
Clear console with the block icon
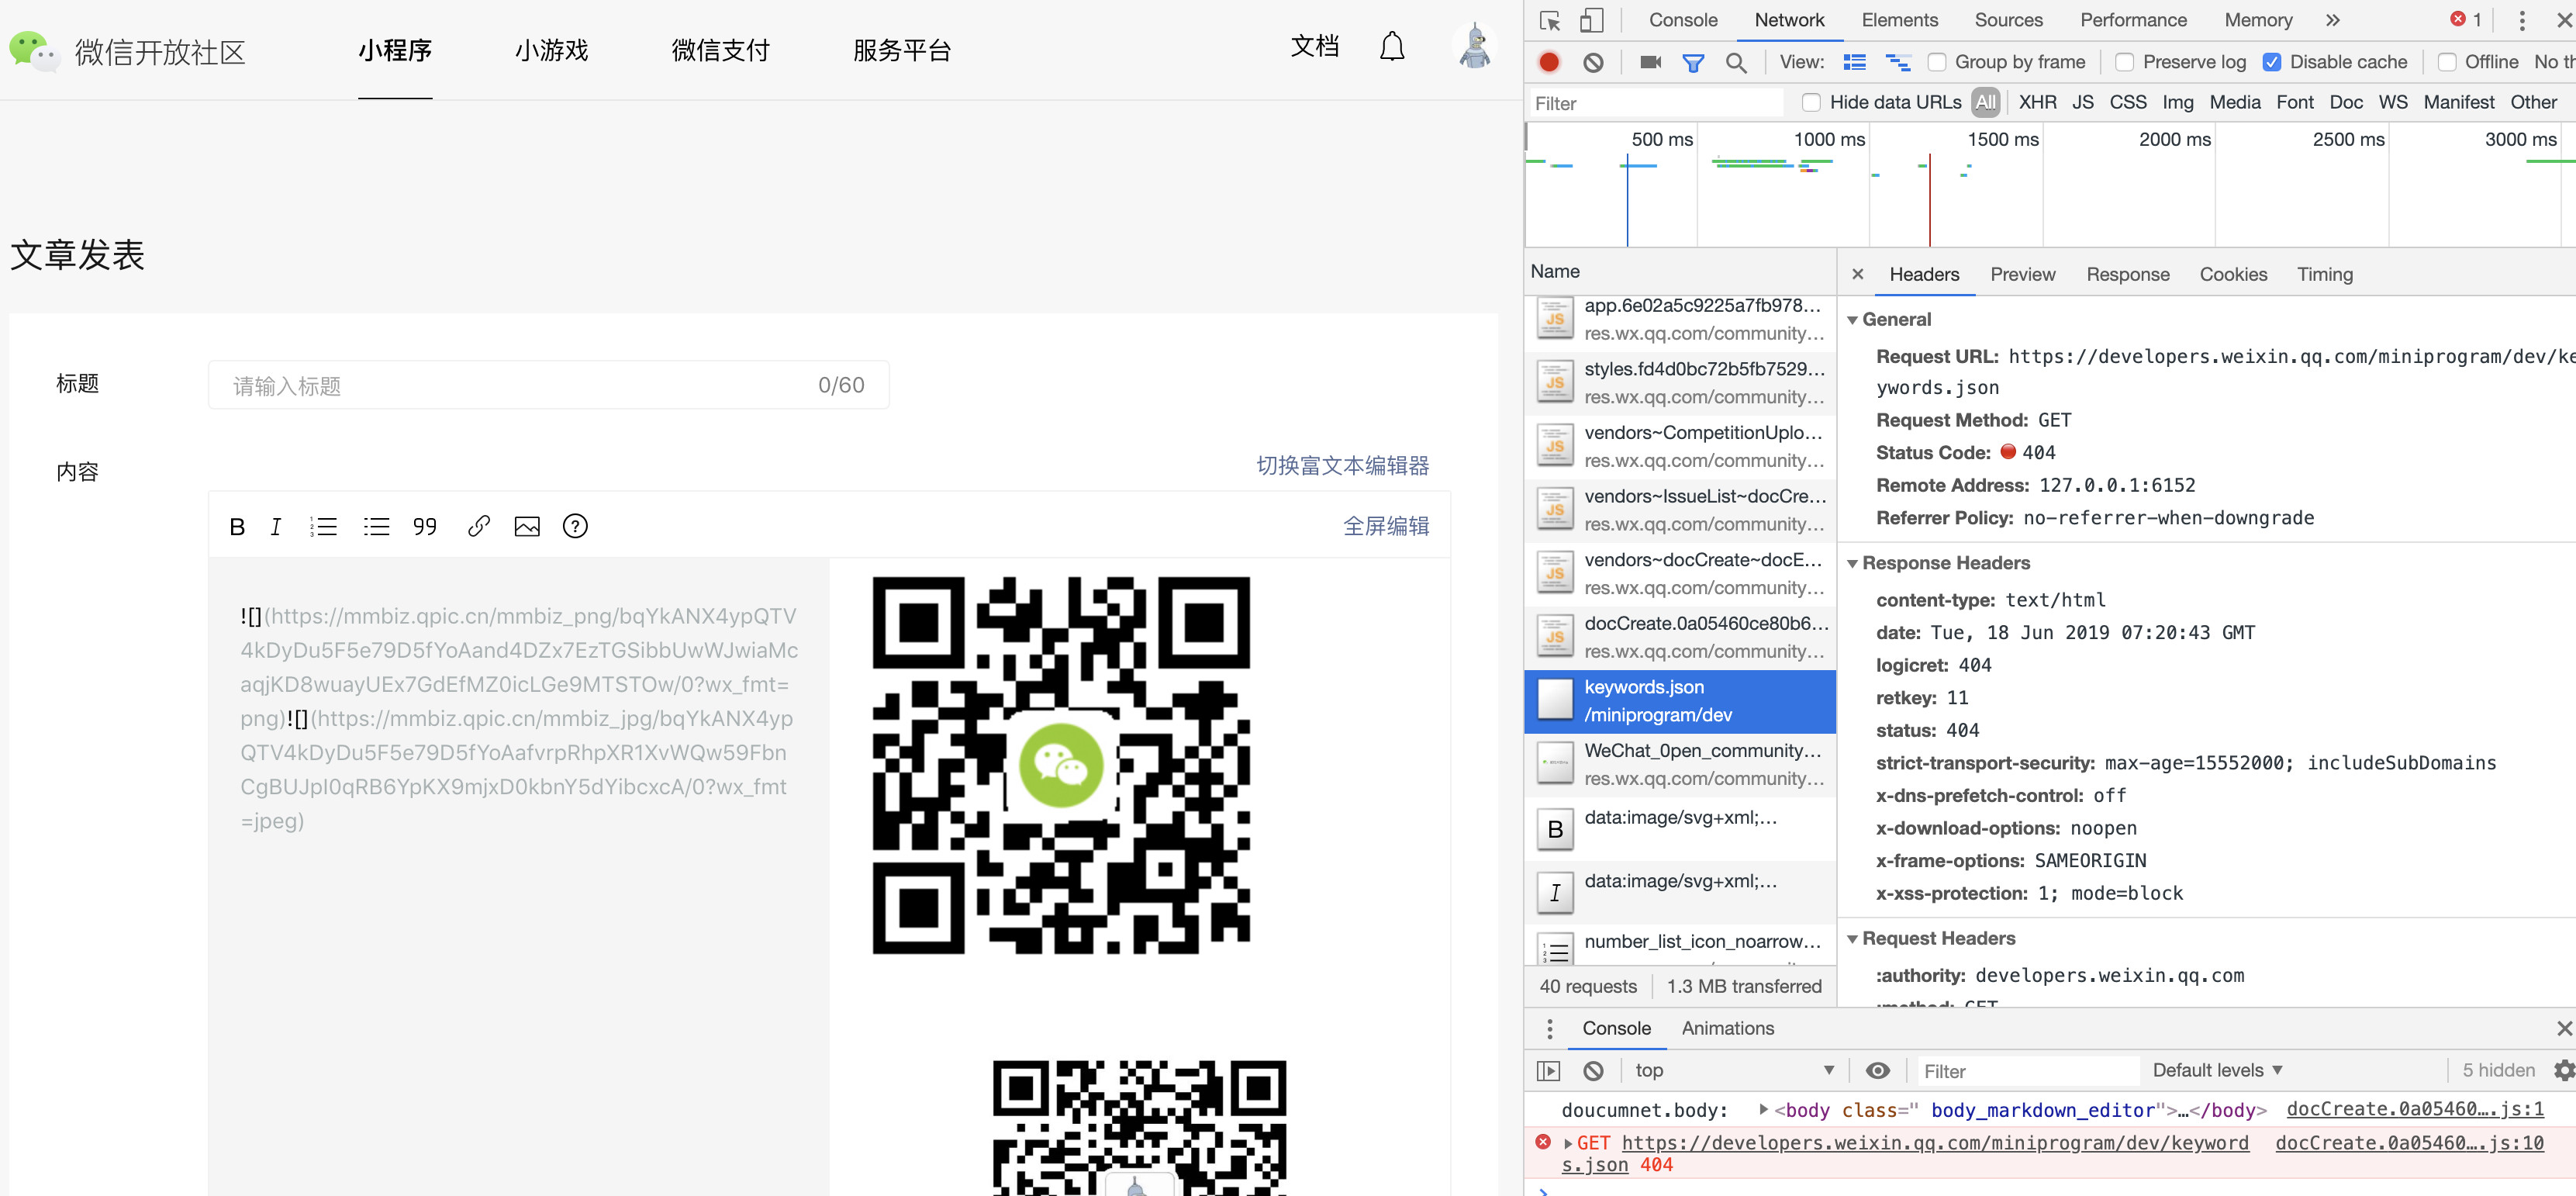coord(1593,1071)
